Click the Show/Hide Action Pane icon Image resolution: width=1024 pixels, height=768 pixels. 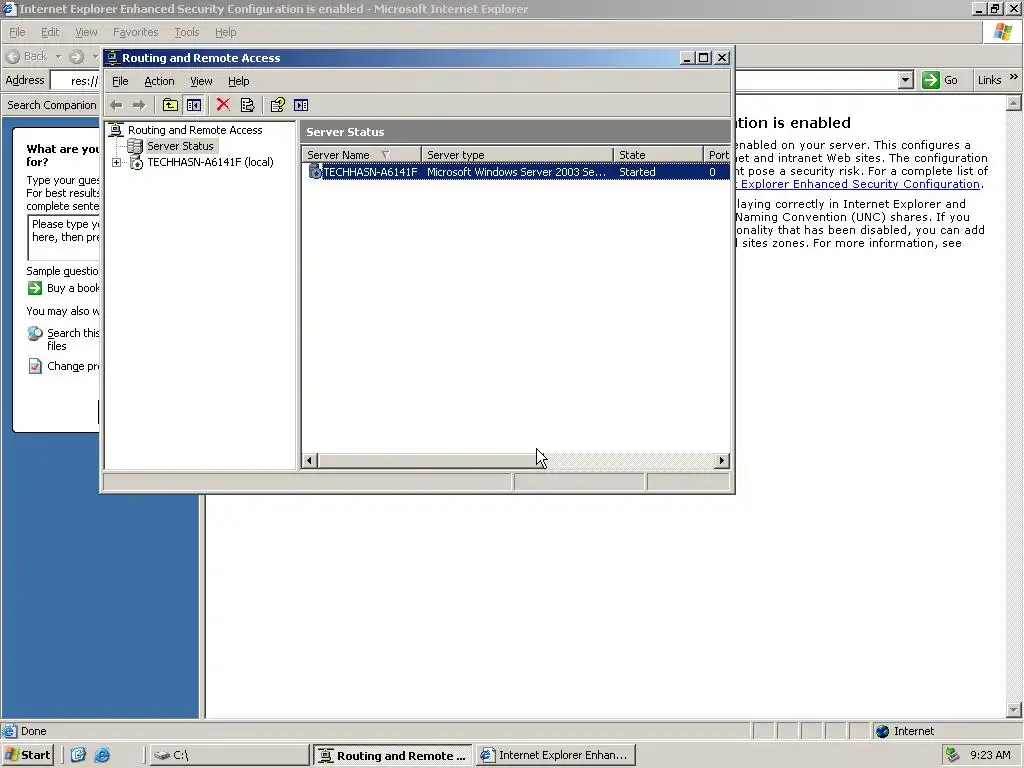tap(301, 105)
